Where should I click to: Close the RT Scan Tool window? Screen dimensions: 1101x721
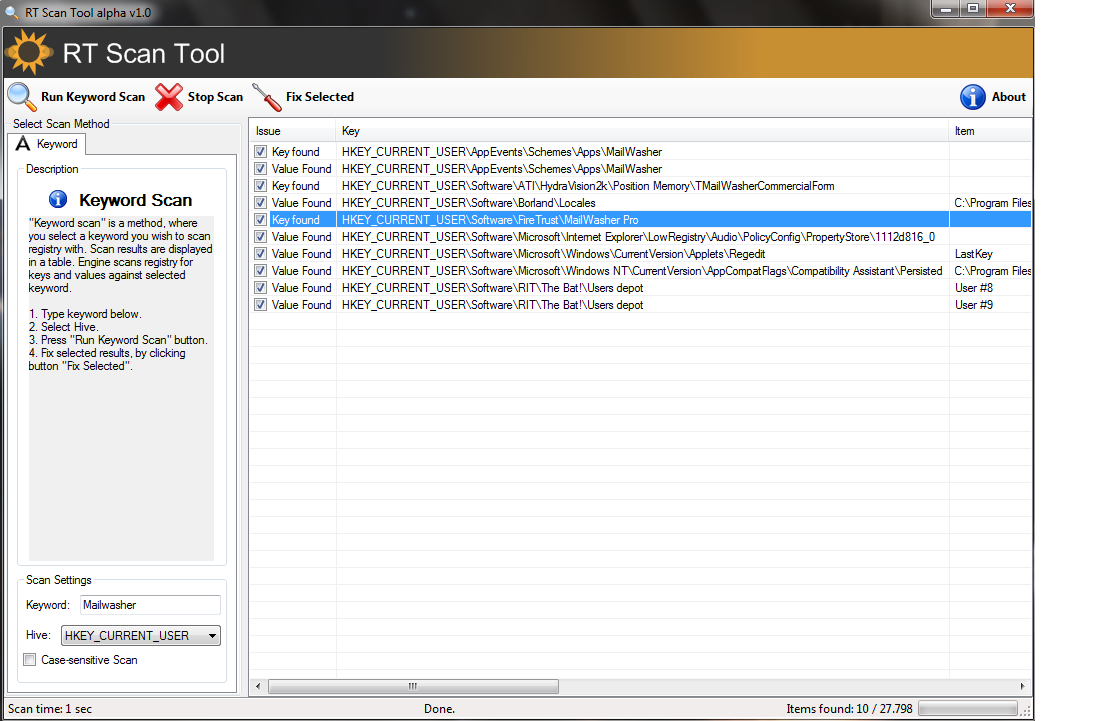1010,8
